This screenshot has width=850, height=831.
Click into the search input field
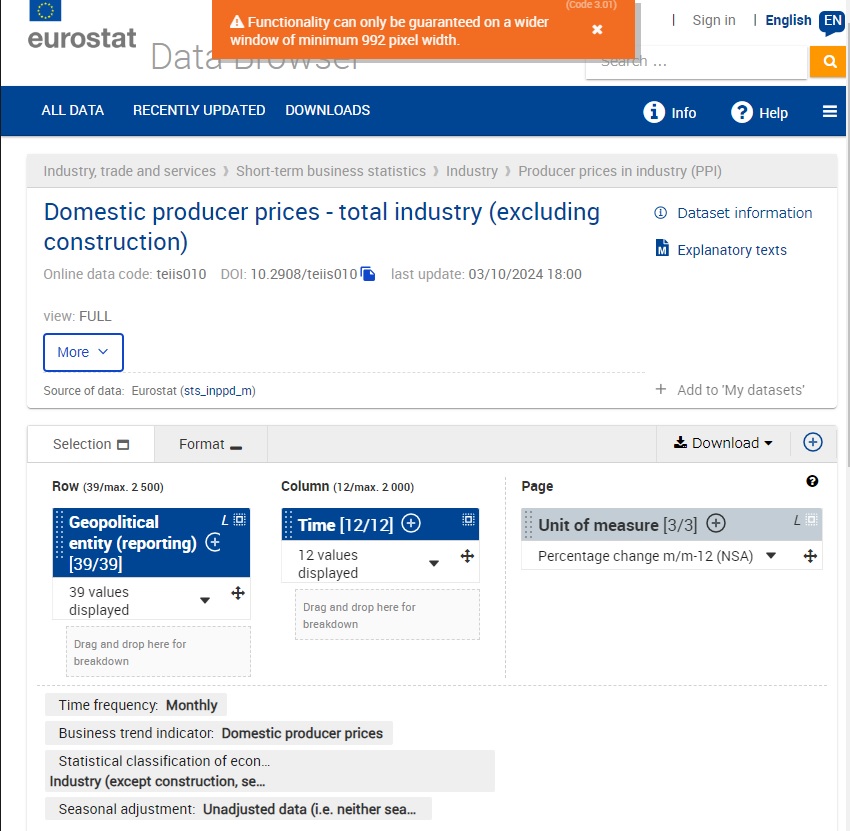click(x=695, y=62)
